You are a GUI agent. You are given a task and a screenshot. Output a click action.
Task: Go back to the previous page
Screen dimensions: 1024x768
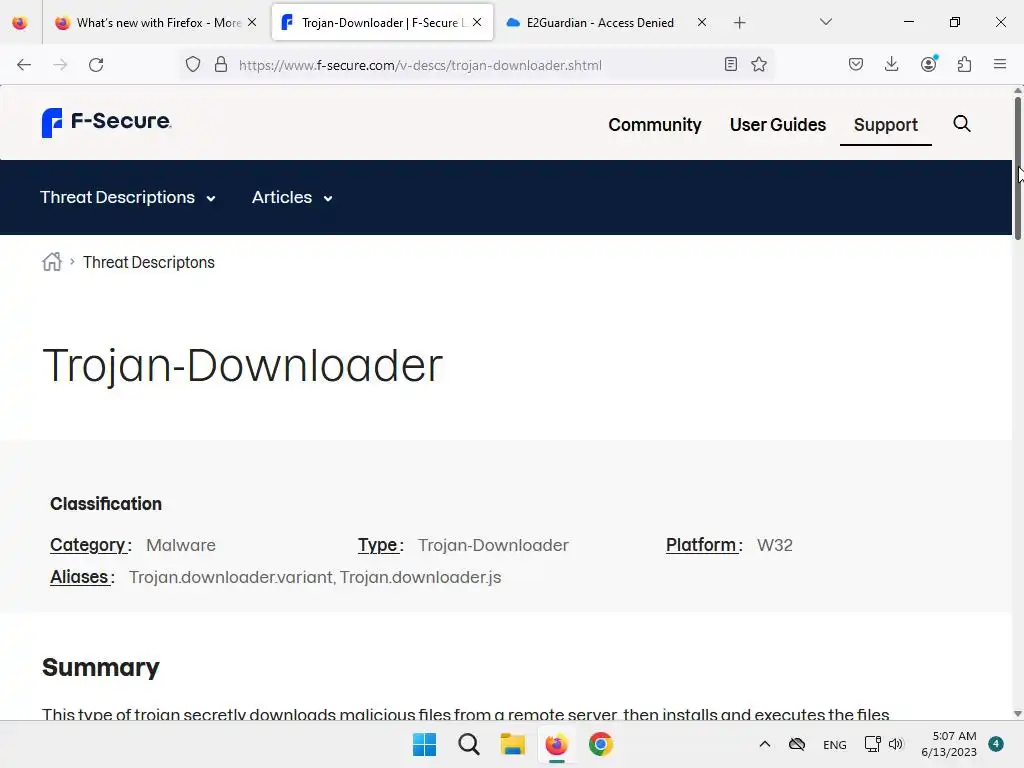click(x=24, y=65)
